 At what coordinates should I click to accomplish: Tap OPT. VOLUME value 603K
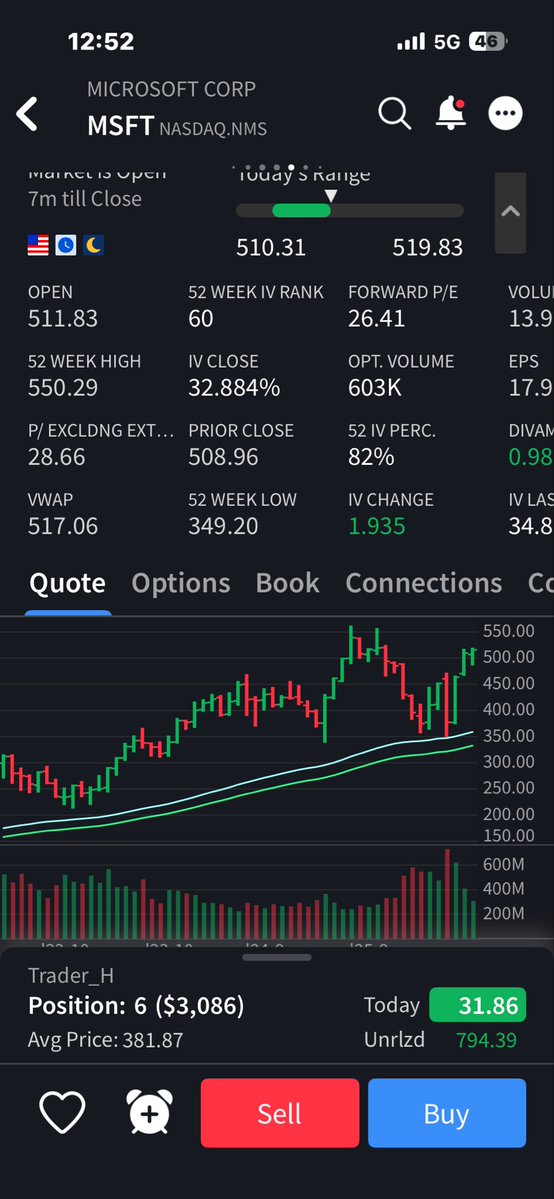(375, 388)
